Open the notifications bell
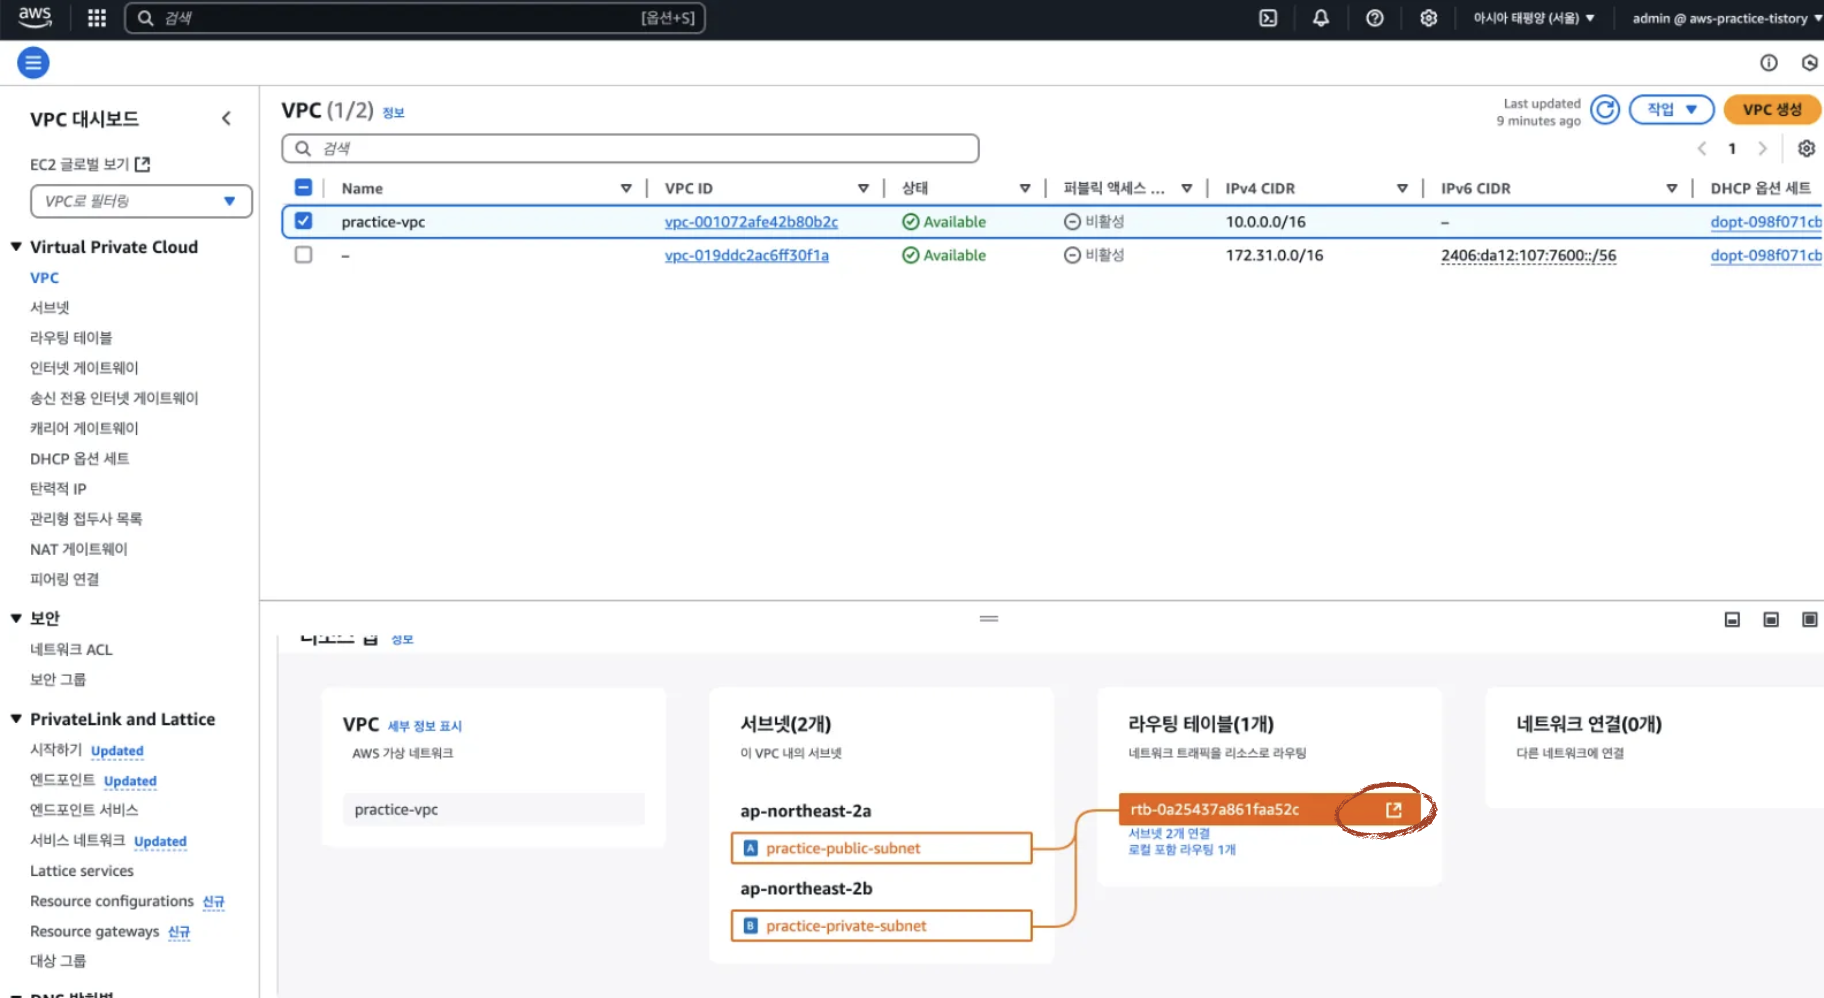 tap(1321, 18)
